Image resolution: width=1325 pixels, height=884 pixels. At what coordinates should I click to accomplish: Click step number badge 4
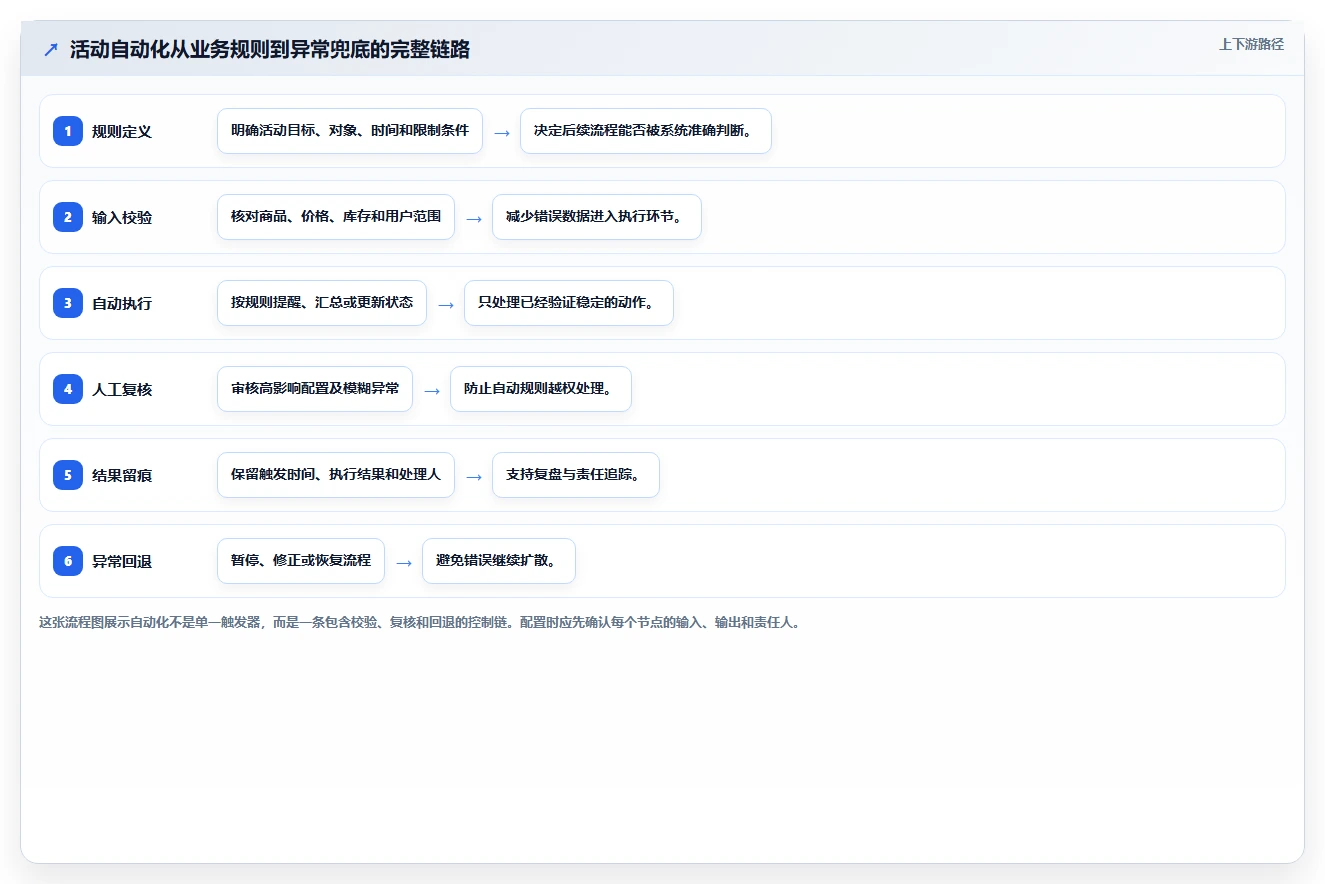click(x=68, y=388)
